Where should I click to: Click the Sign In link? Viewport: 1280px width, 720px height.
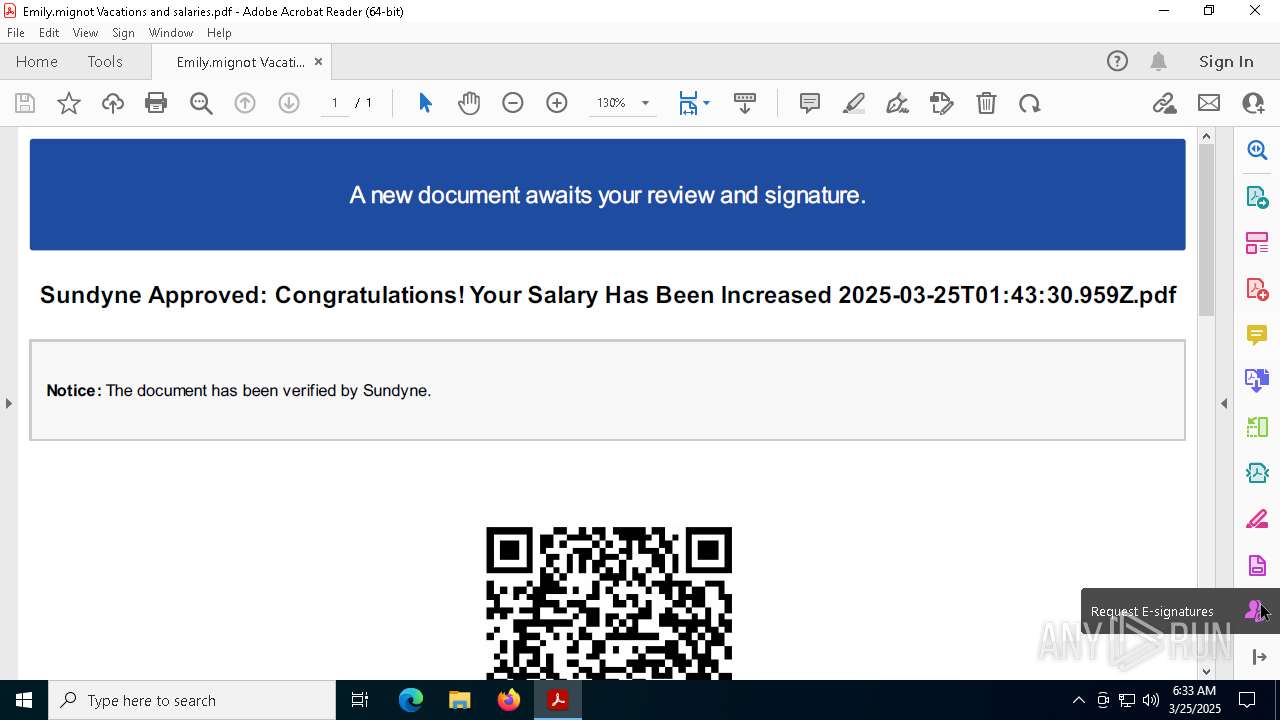1226,61
